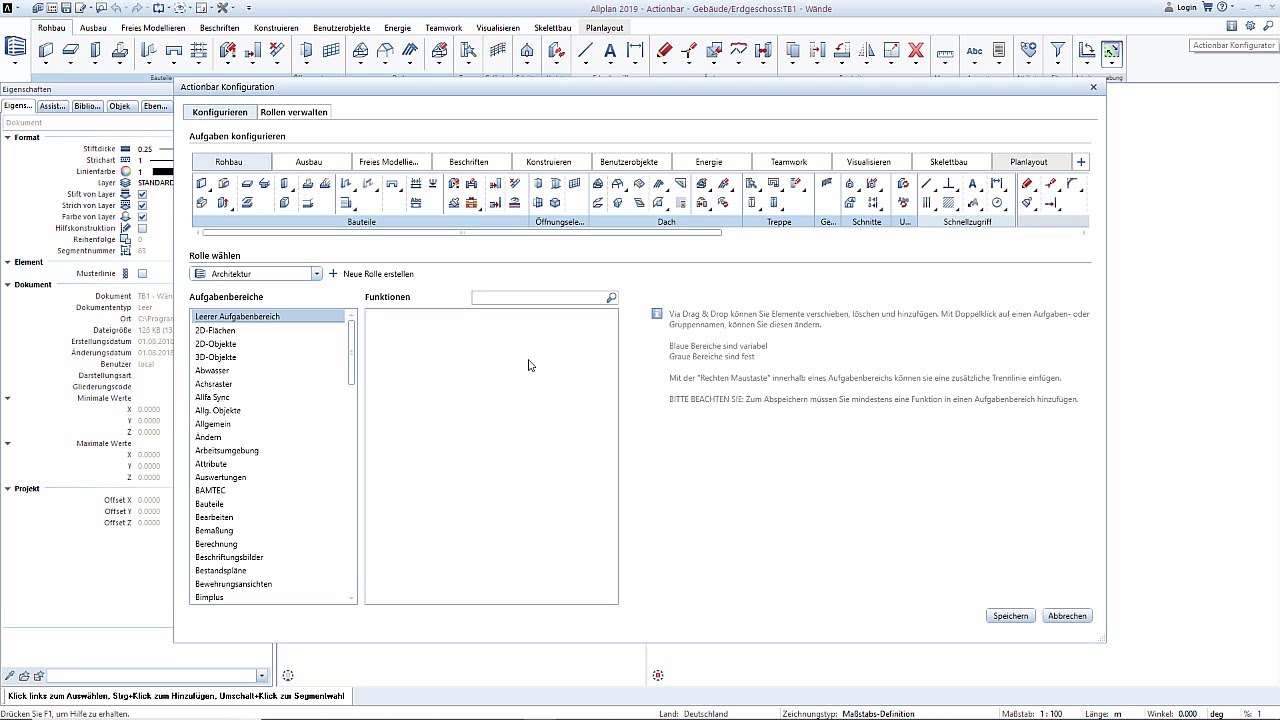Screen dimensions: 1280x720
Task: Click the Funktionen search input field
Action: pyautogui.click(x=538, y=298)
